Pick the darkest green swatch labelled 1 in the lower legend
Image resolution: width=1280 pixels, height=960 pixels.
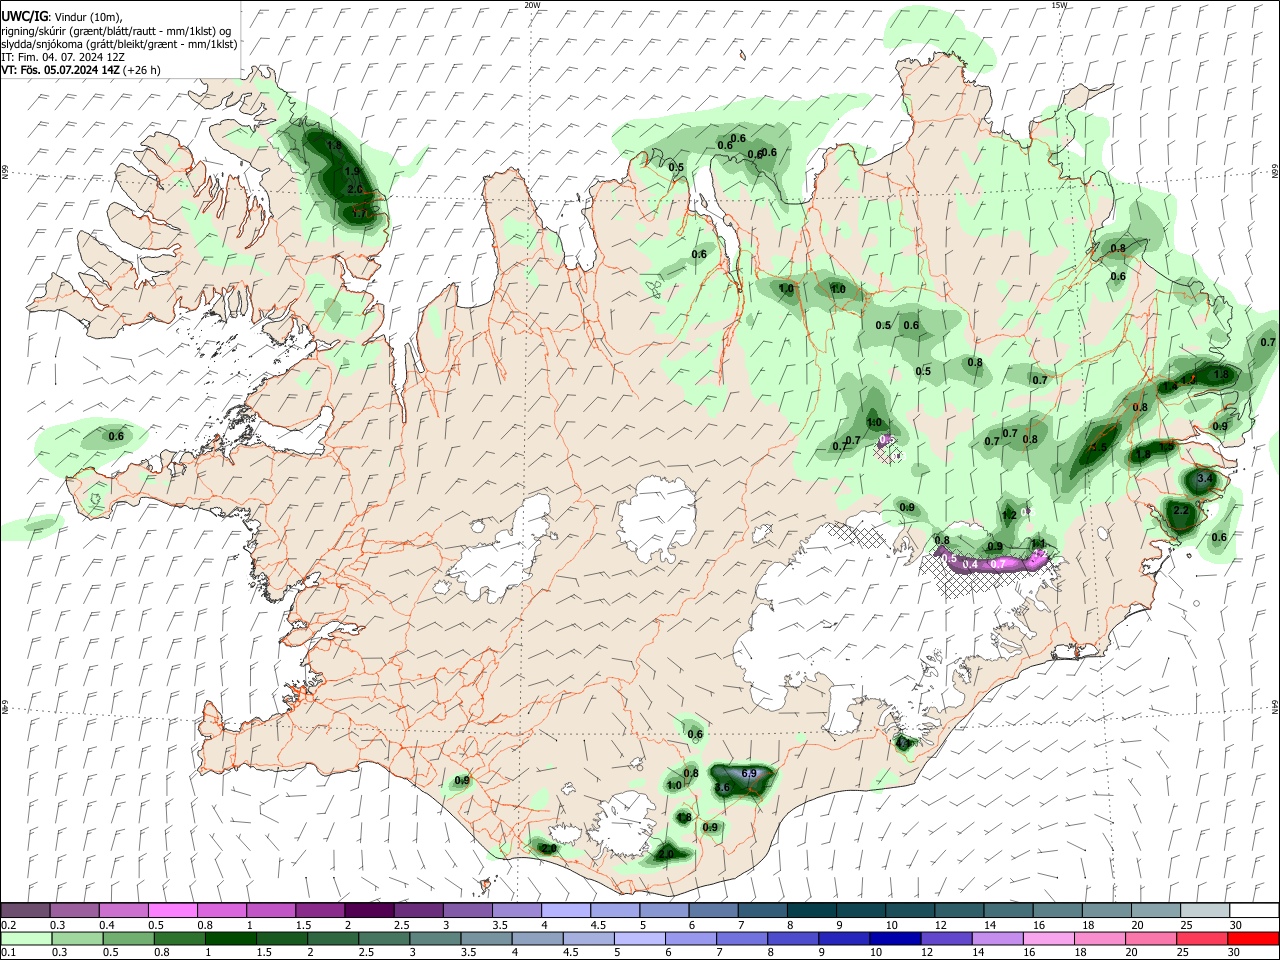[230, 938]
